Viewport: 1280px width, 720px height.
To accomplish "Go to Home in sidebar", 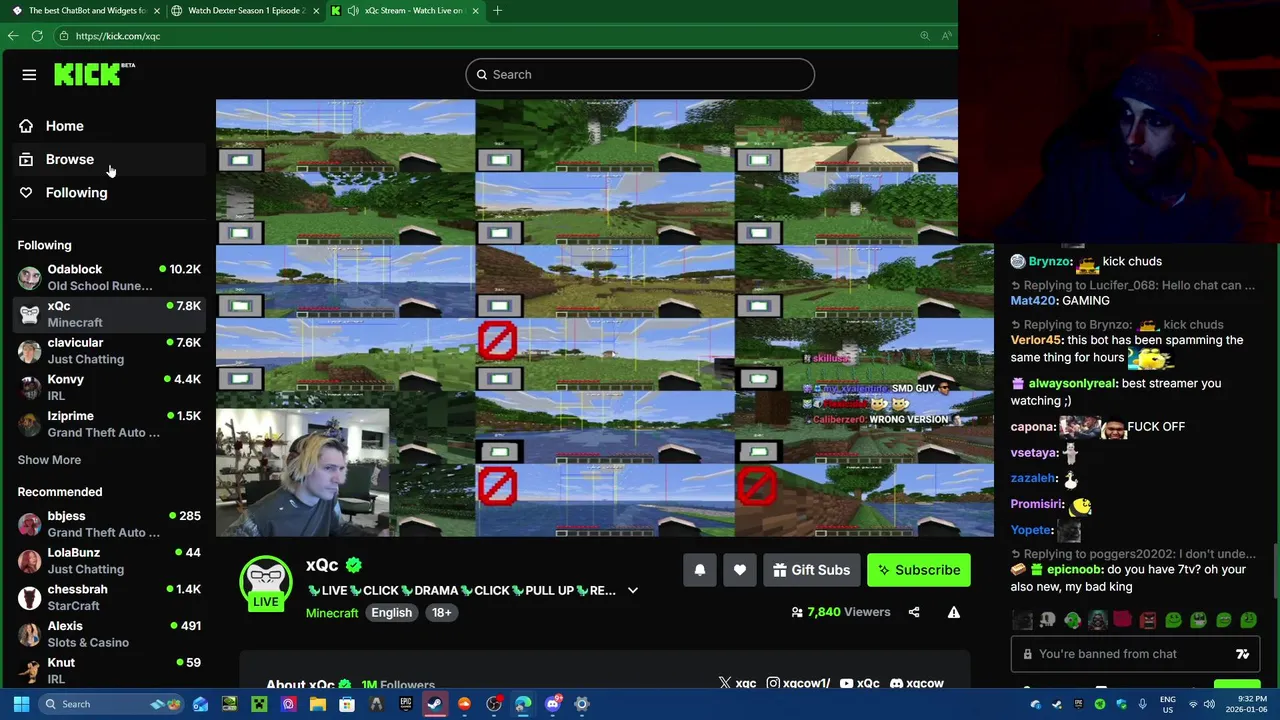I will (110, 126).
